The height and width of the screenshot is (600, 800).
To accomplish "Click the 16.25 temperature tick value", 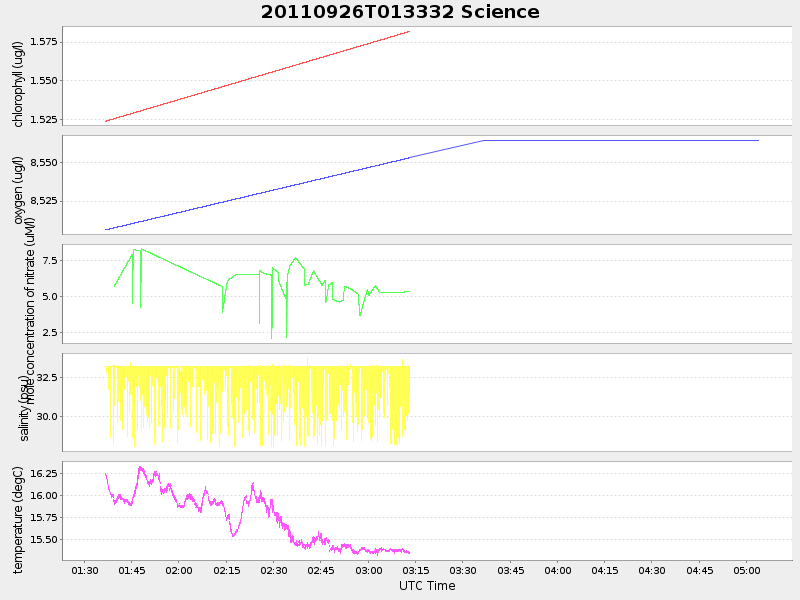I will (x=44, y=473).
